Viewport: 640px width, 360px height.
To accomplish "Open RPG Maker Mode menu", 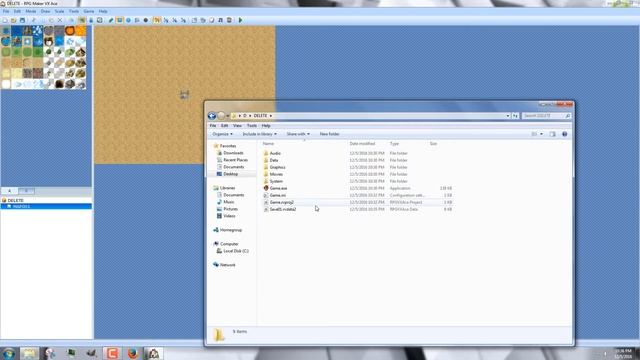I will 31,11.
